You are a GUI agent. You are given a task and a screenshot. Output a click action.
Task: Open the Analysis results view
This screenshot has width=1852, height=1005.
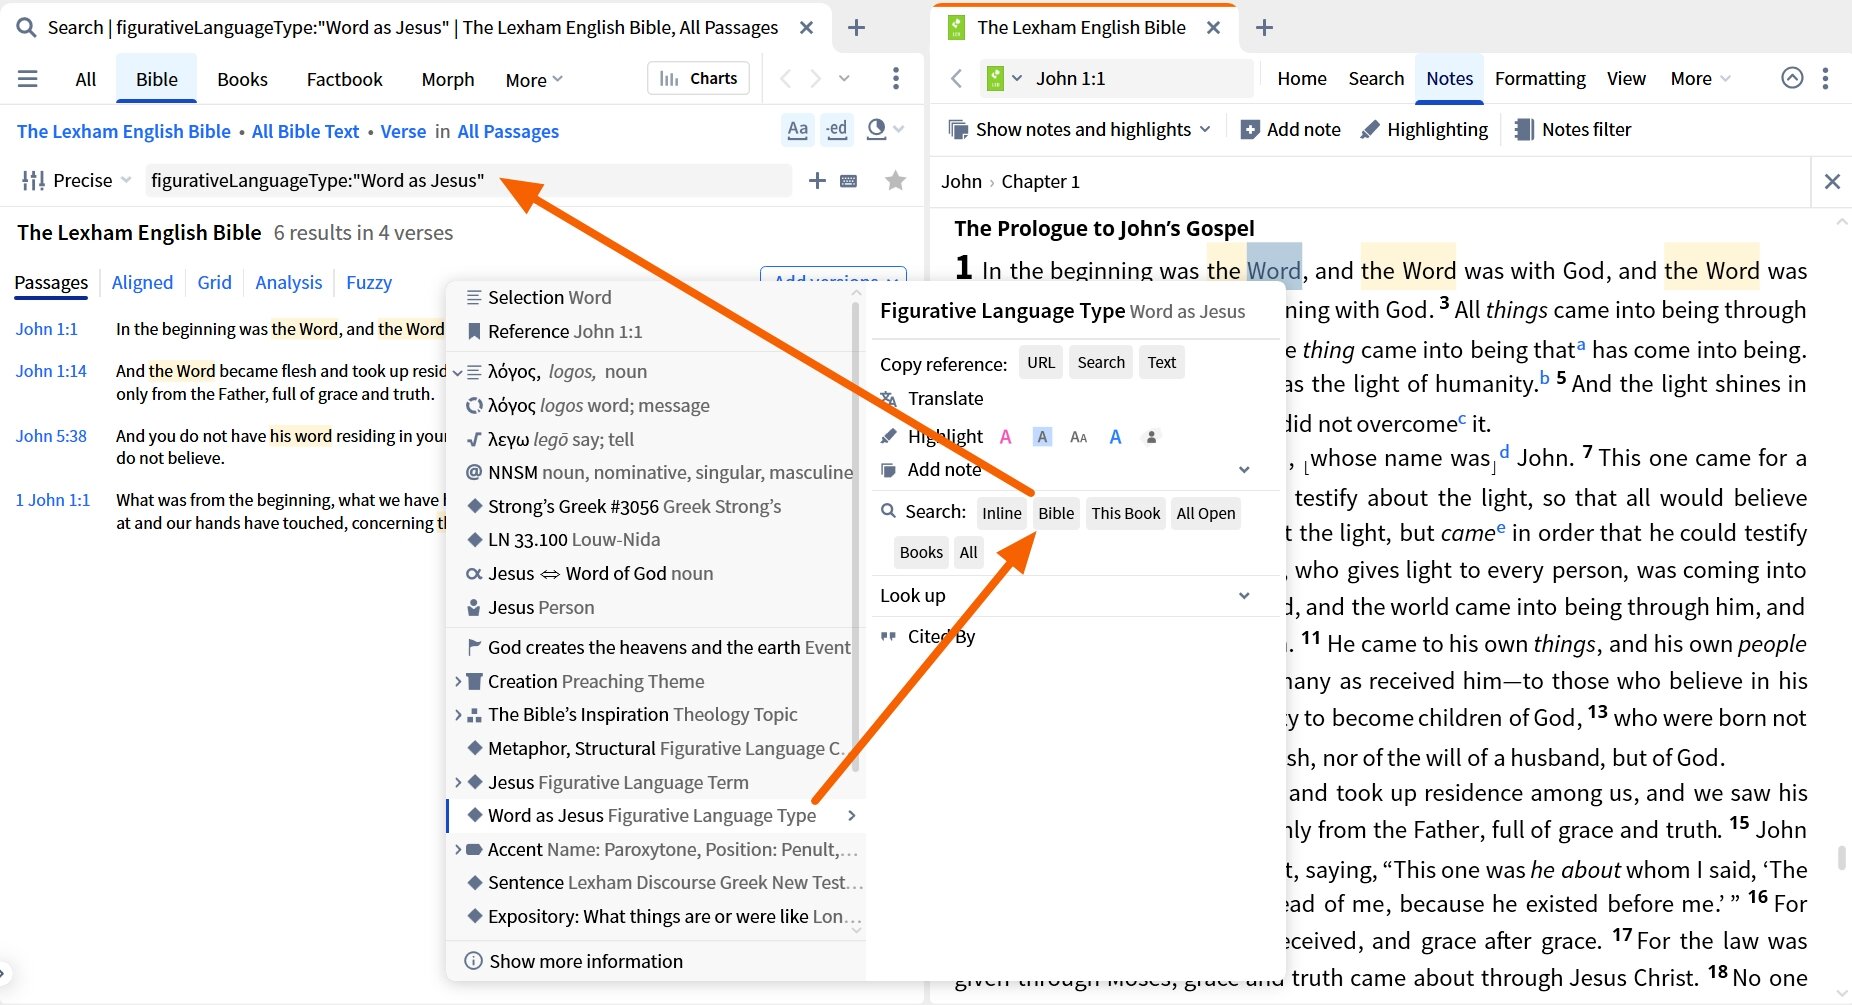[x=288, y=282]
